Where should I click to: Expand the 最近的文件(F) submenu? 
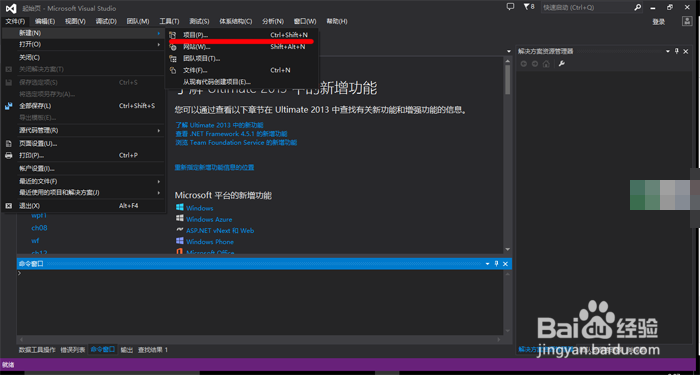point(83,181)
